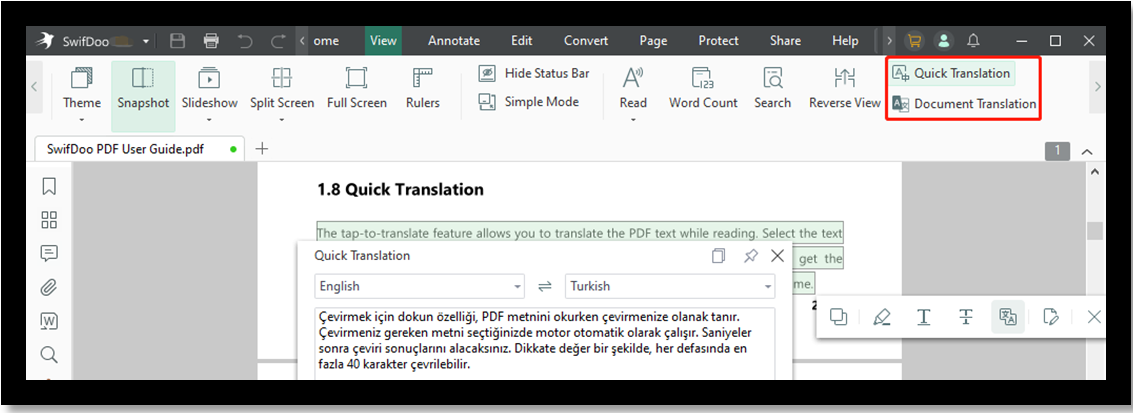This screenshot has height=413, width=1133.
Task: Open the View tab
Action: tap(383, 40)
